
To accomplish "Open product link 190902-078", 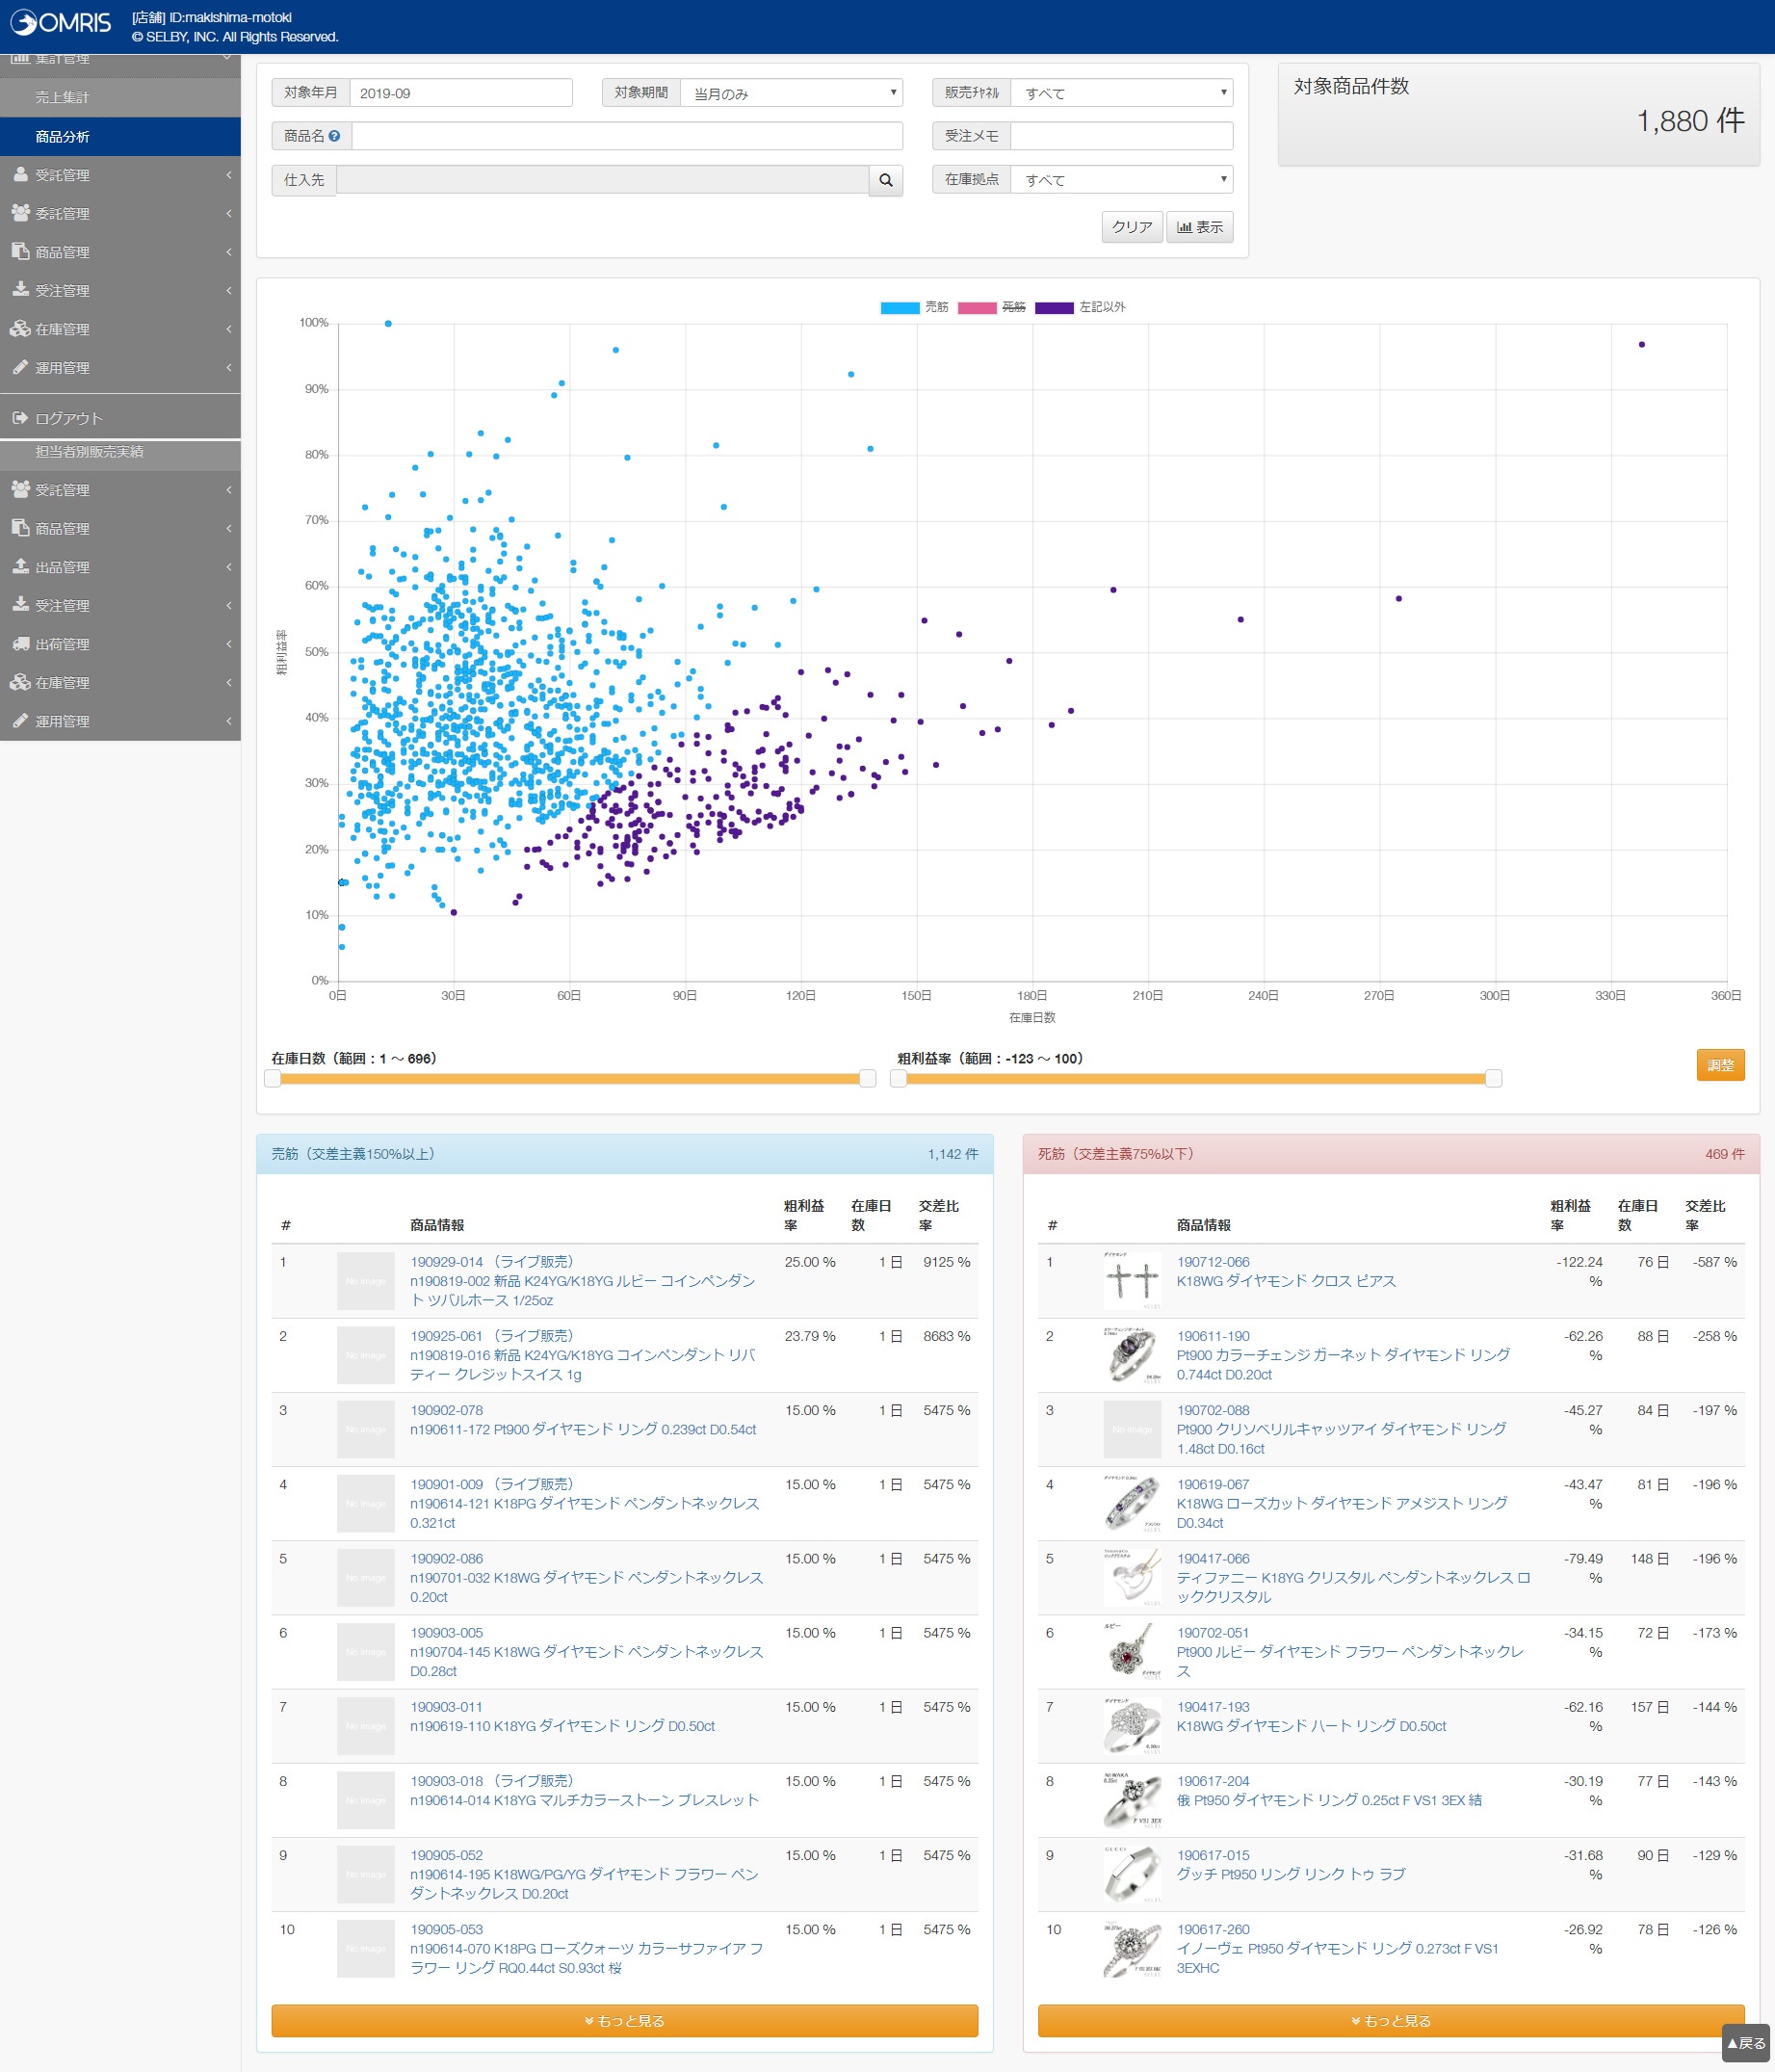I will (x=446, y=1410).
